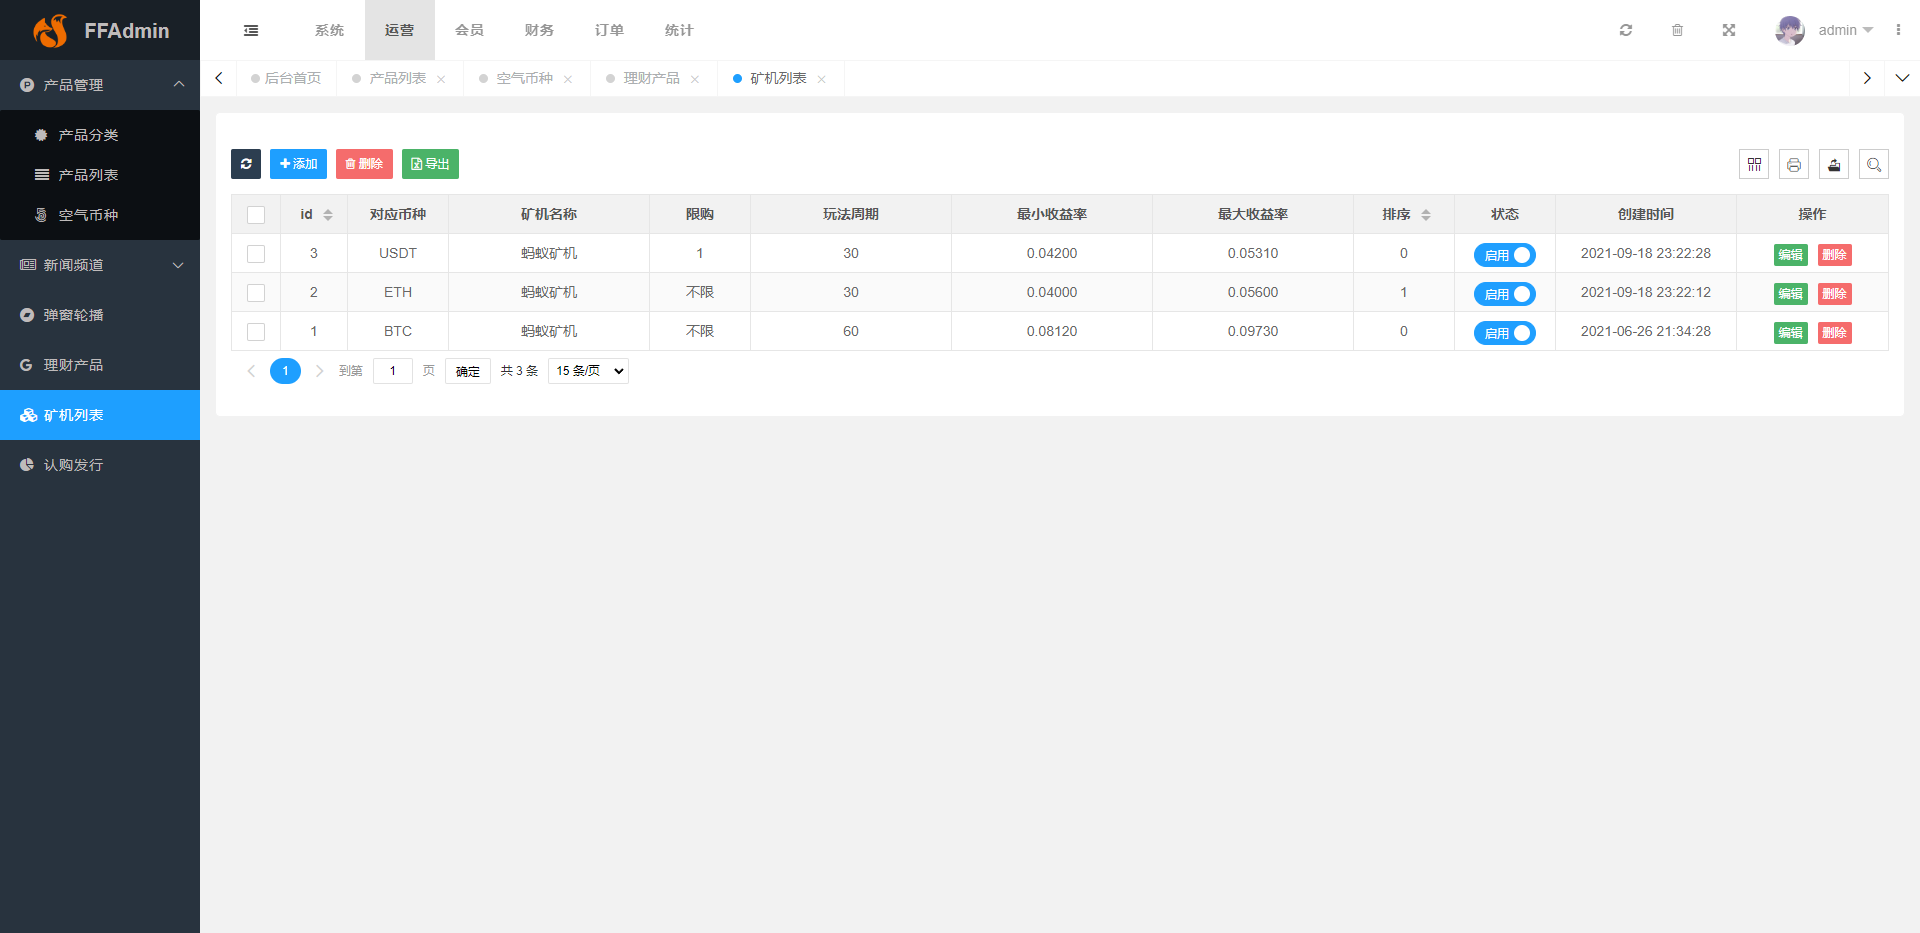Collapse sidebar with the menu fold icon
The image size is (1920, 933).
pyautogui.click(x=251, y=31)
